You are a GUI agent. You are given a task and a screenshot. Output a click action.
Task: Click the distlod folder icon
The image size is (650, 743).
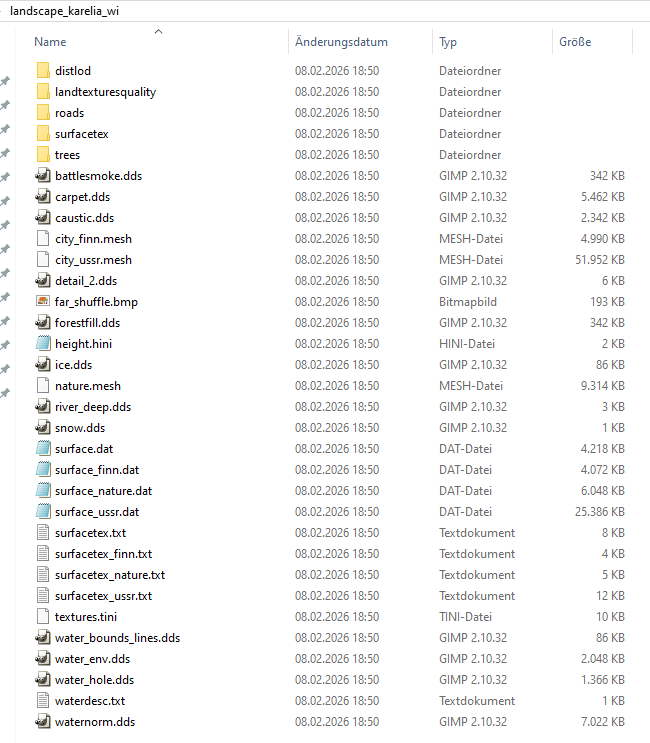(x=42, y=71)
